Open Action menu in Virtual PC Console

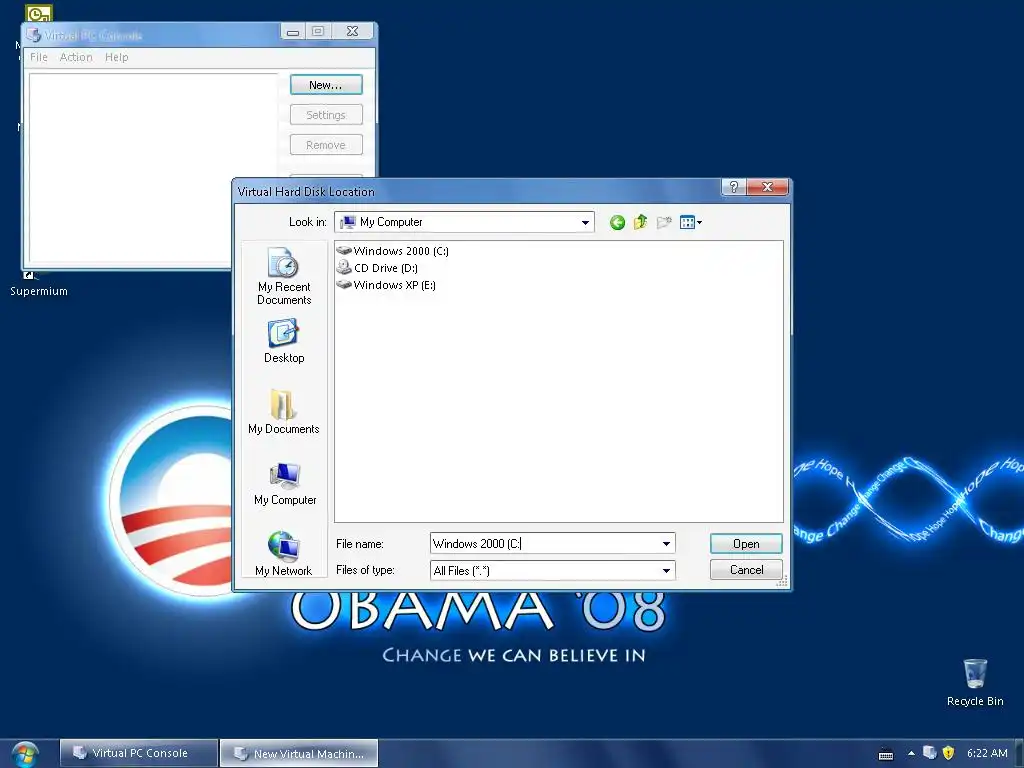pyautogui.click(x=76, y=57)
